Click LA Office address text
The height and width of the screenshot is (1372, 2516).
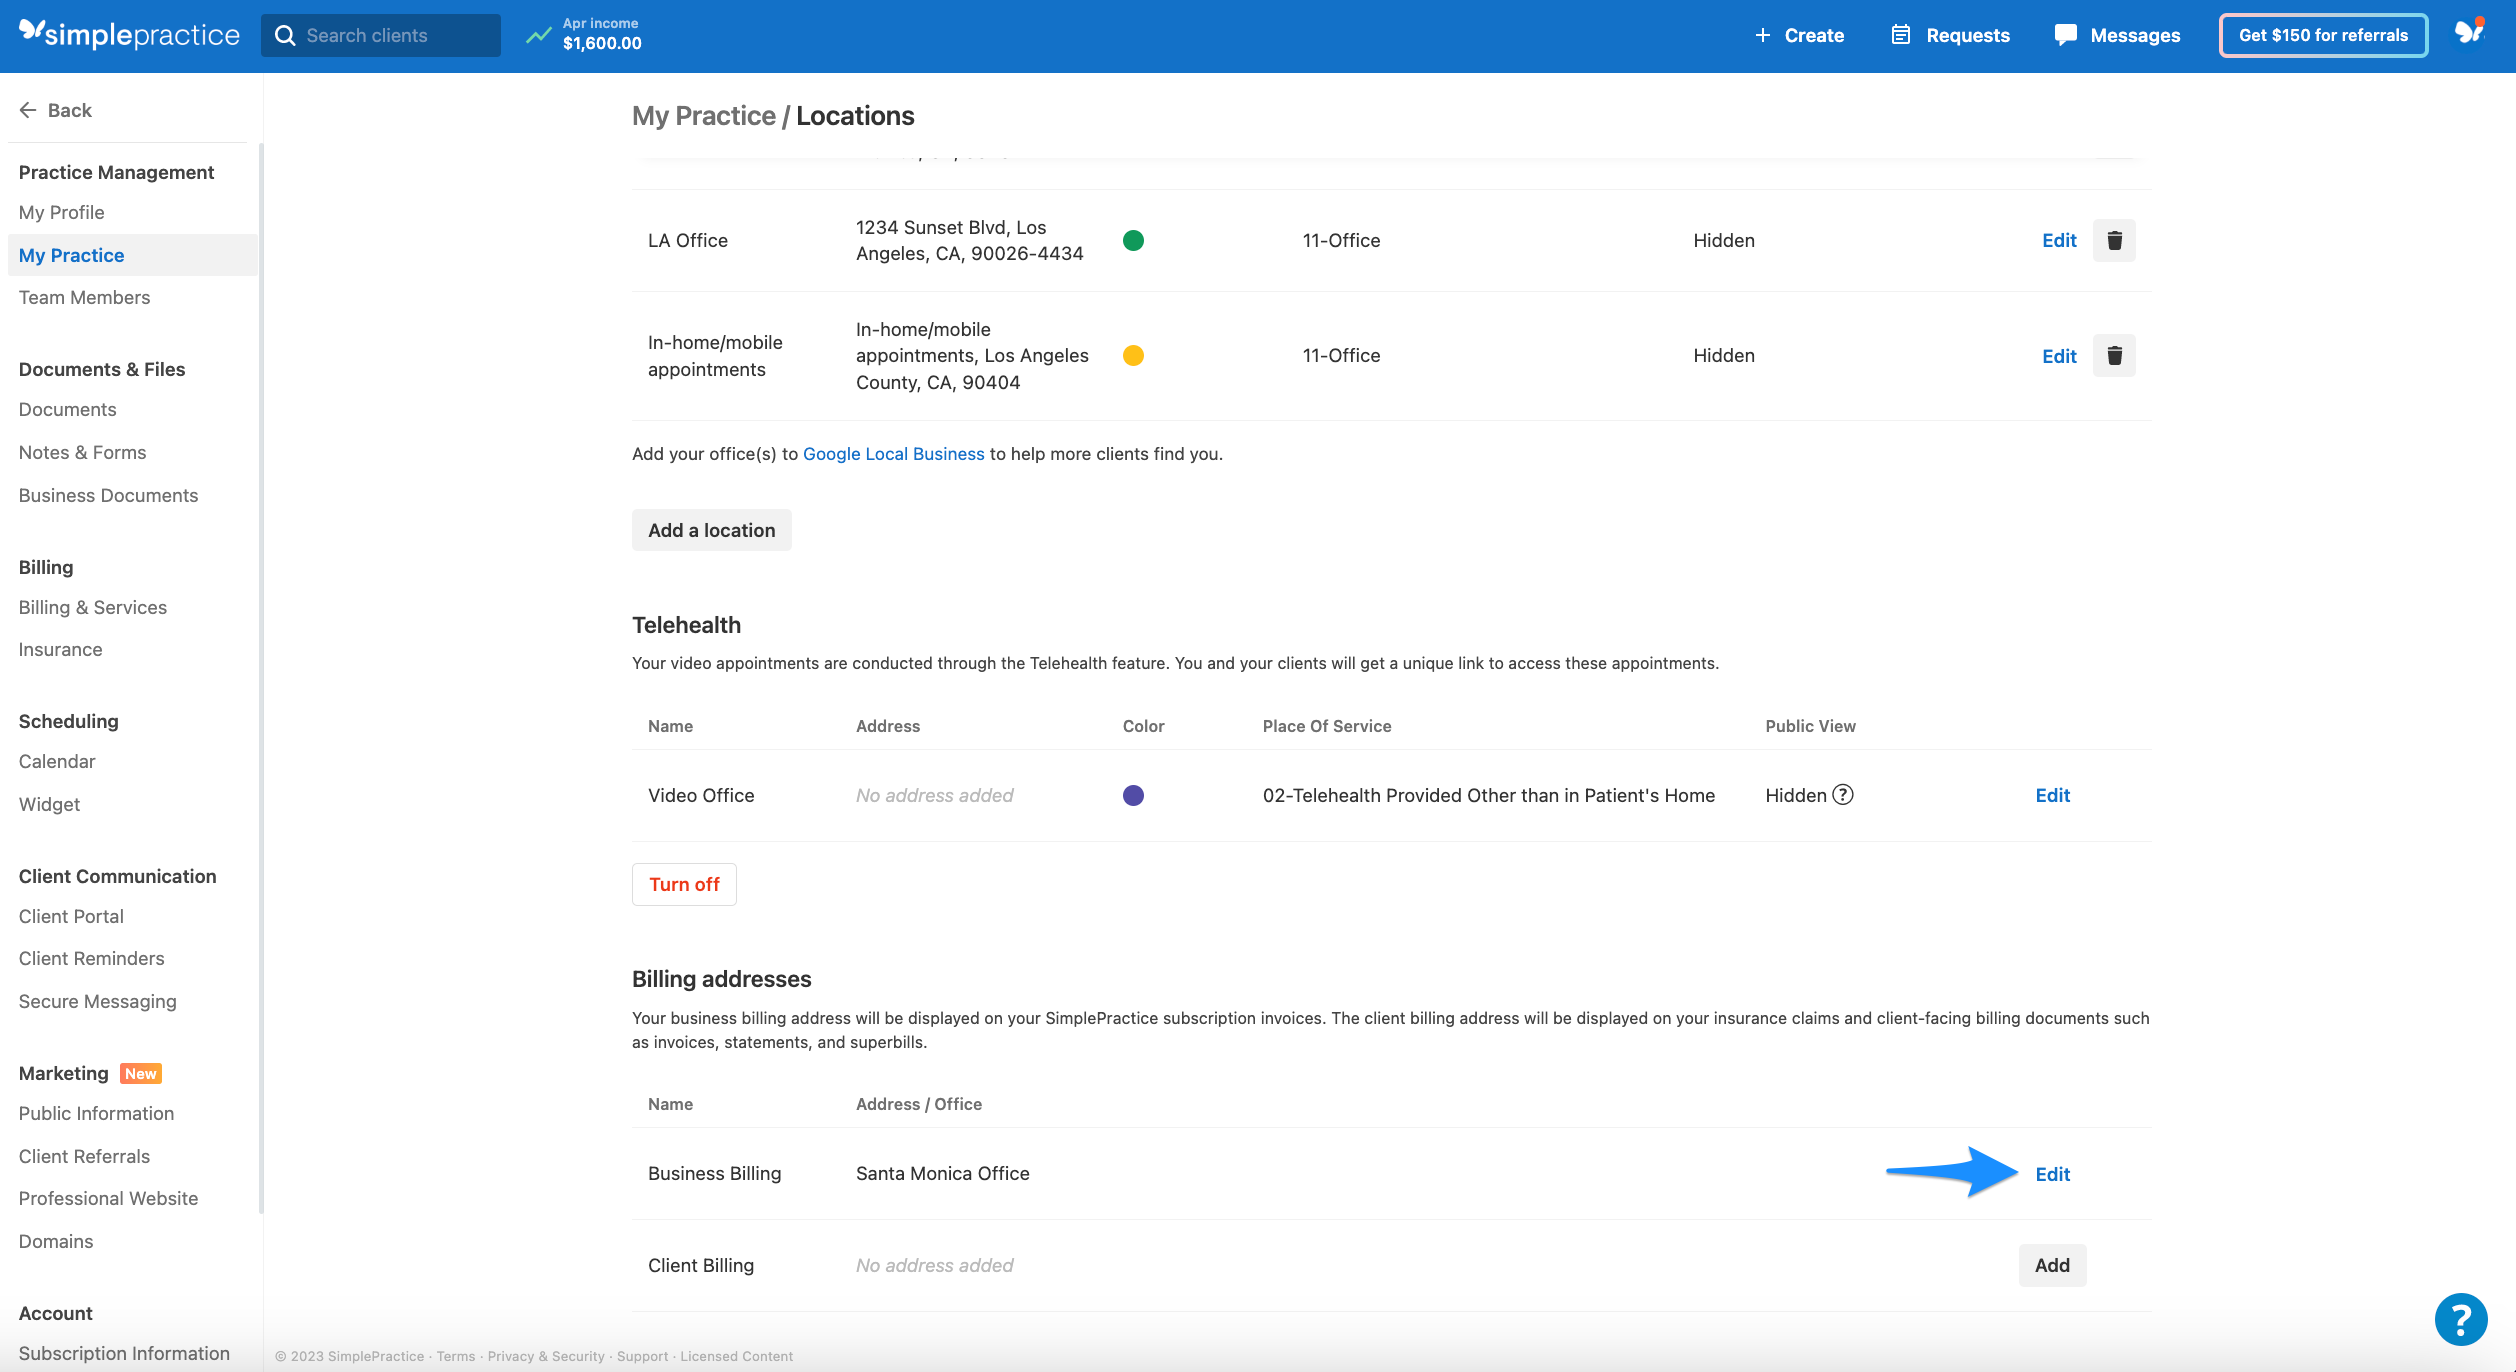point(970,240)
